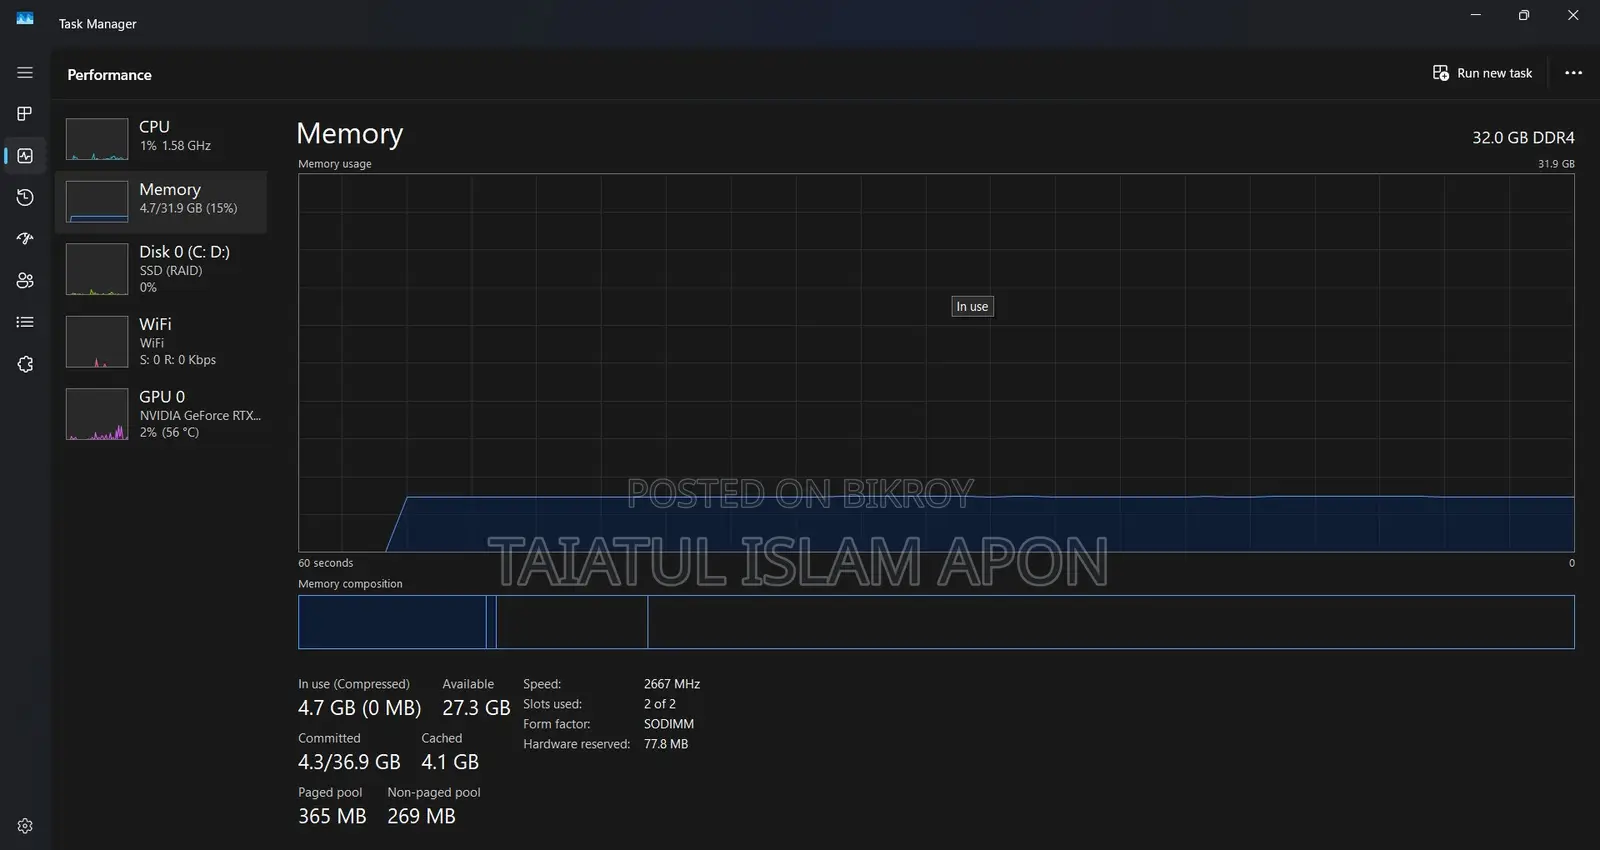Click the Memory usage graph label

click(x=335, y=164)
